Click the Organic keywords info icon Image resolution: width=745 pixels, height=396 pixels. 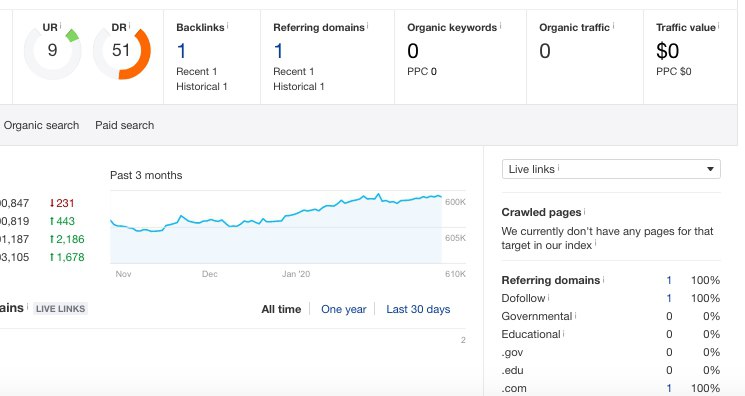(500, 25)
